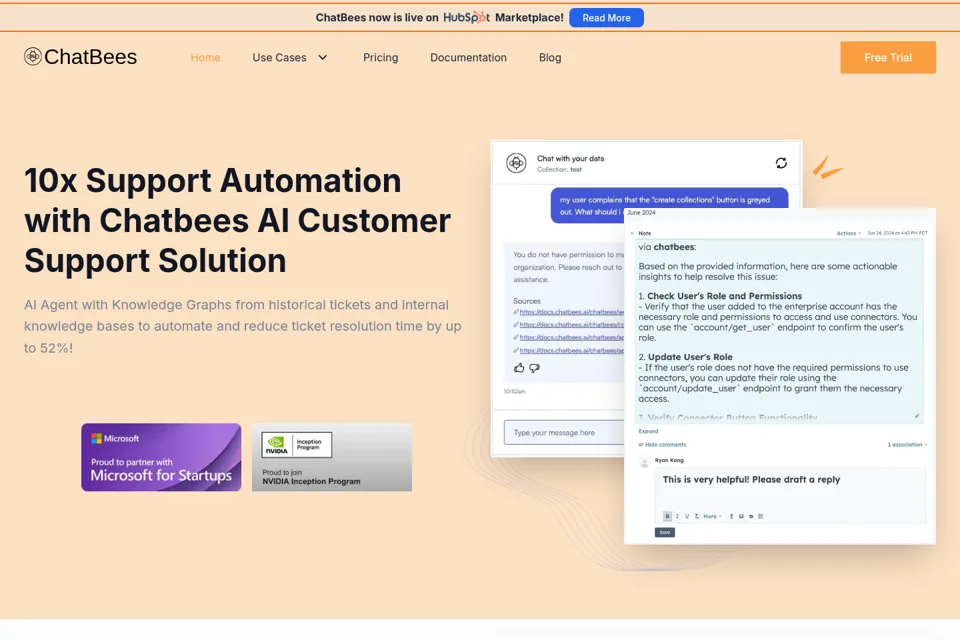The image size is (960, 640).
Task: Open the NVIDIA Inception Program badge
Action: coord(332,457)
